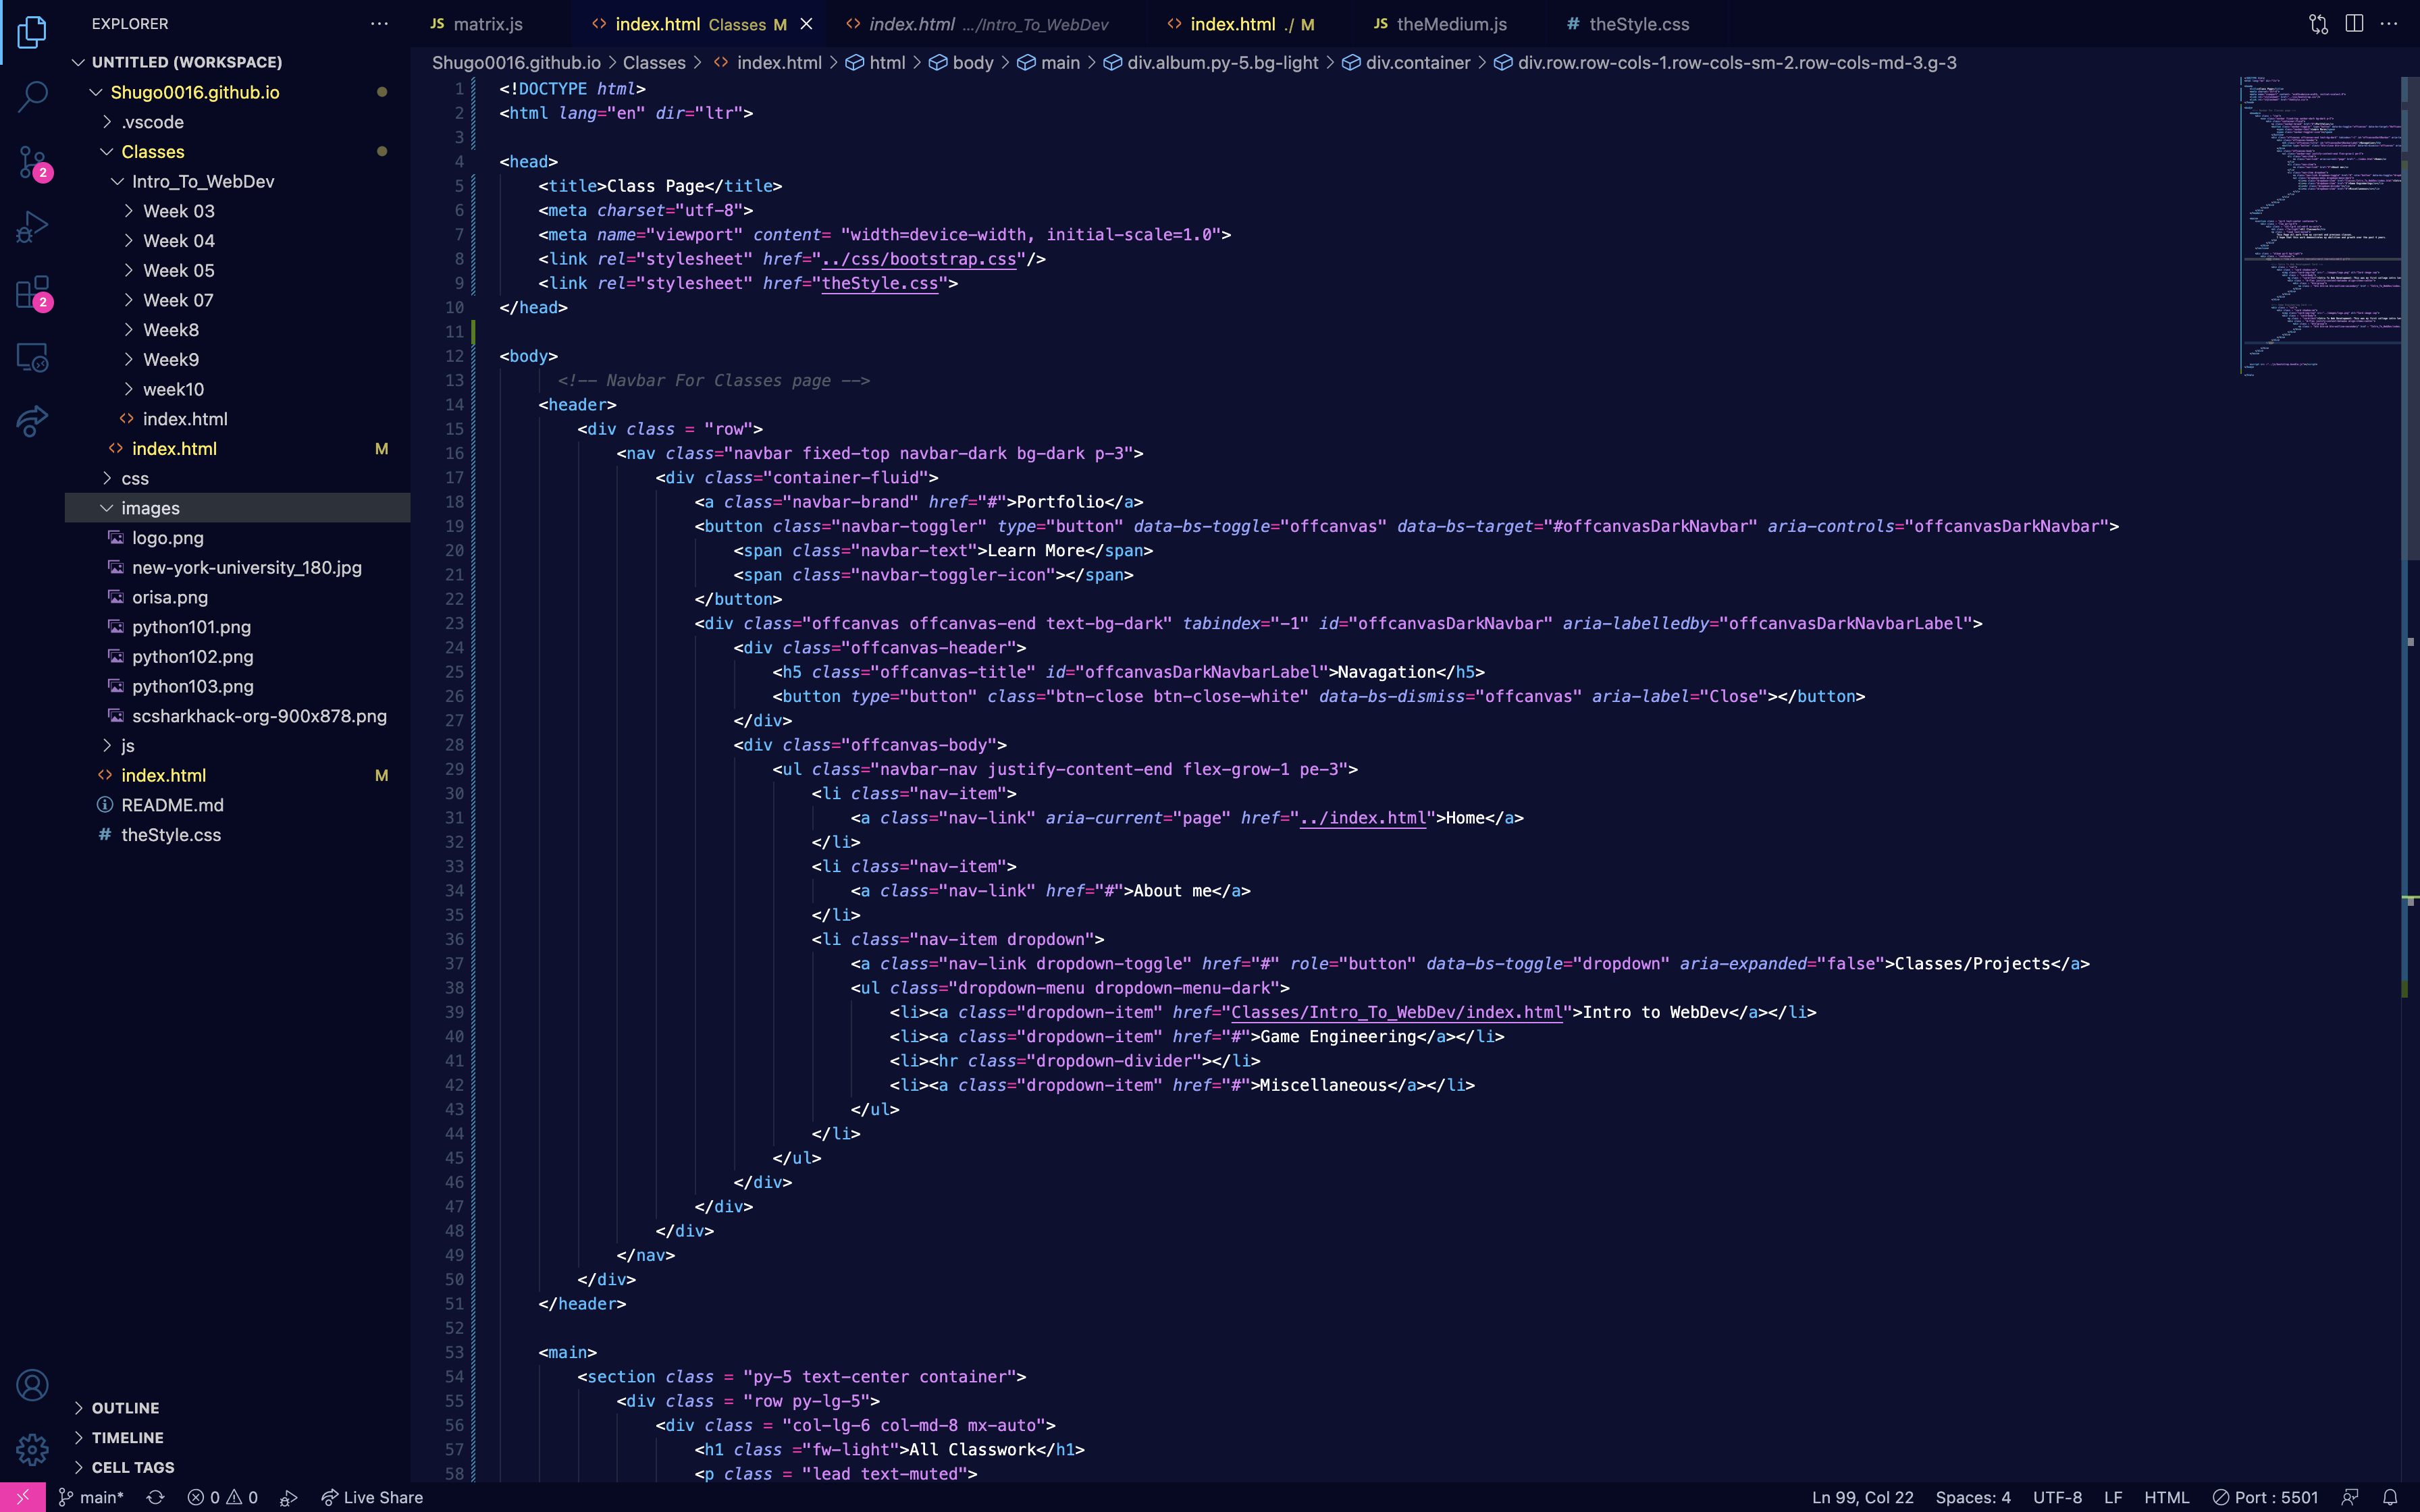Open Run and Debug view
Screen dimensions: 2420x1512
point(32,227)
